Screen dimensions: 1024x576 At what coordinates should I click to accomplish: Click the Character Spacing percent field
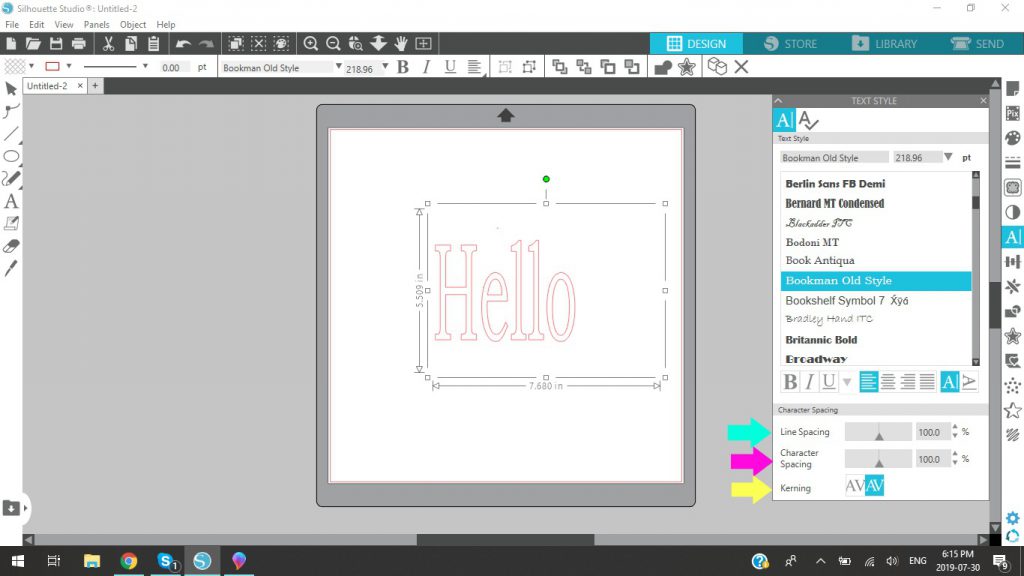pos(932,459)
